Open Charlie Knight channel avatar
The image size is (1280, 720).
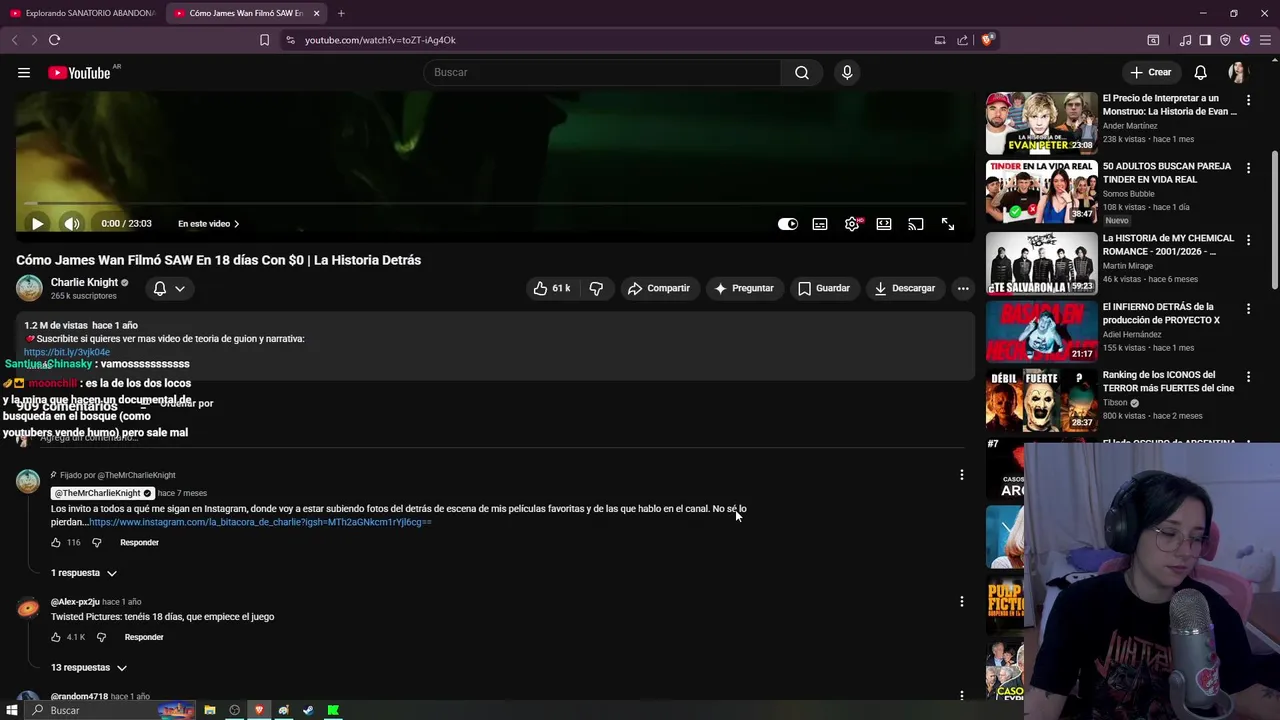point(29,288)
